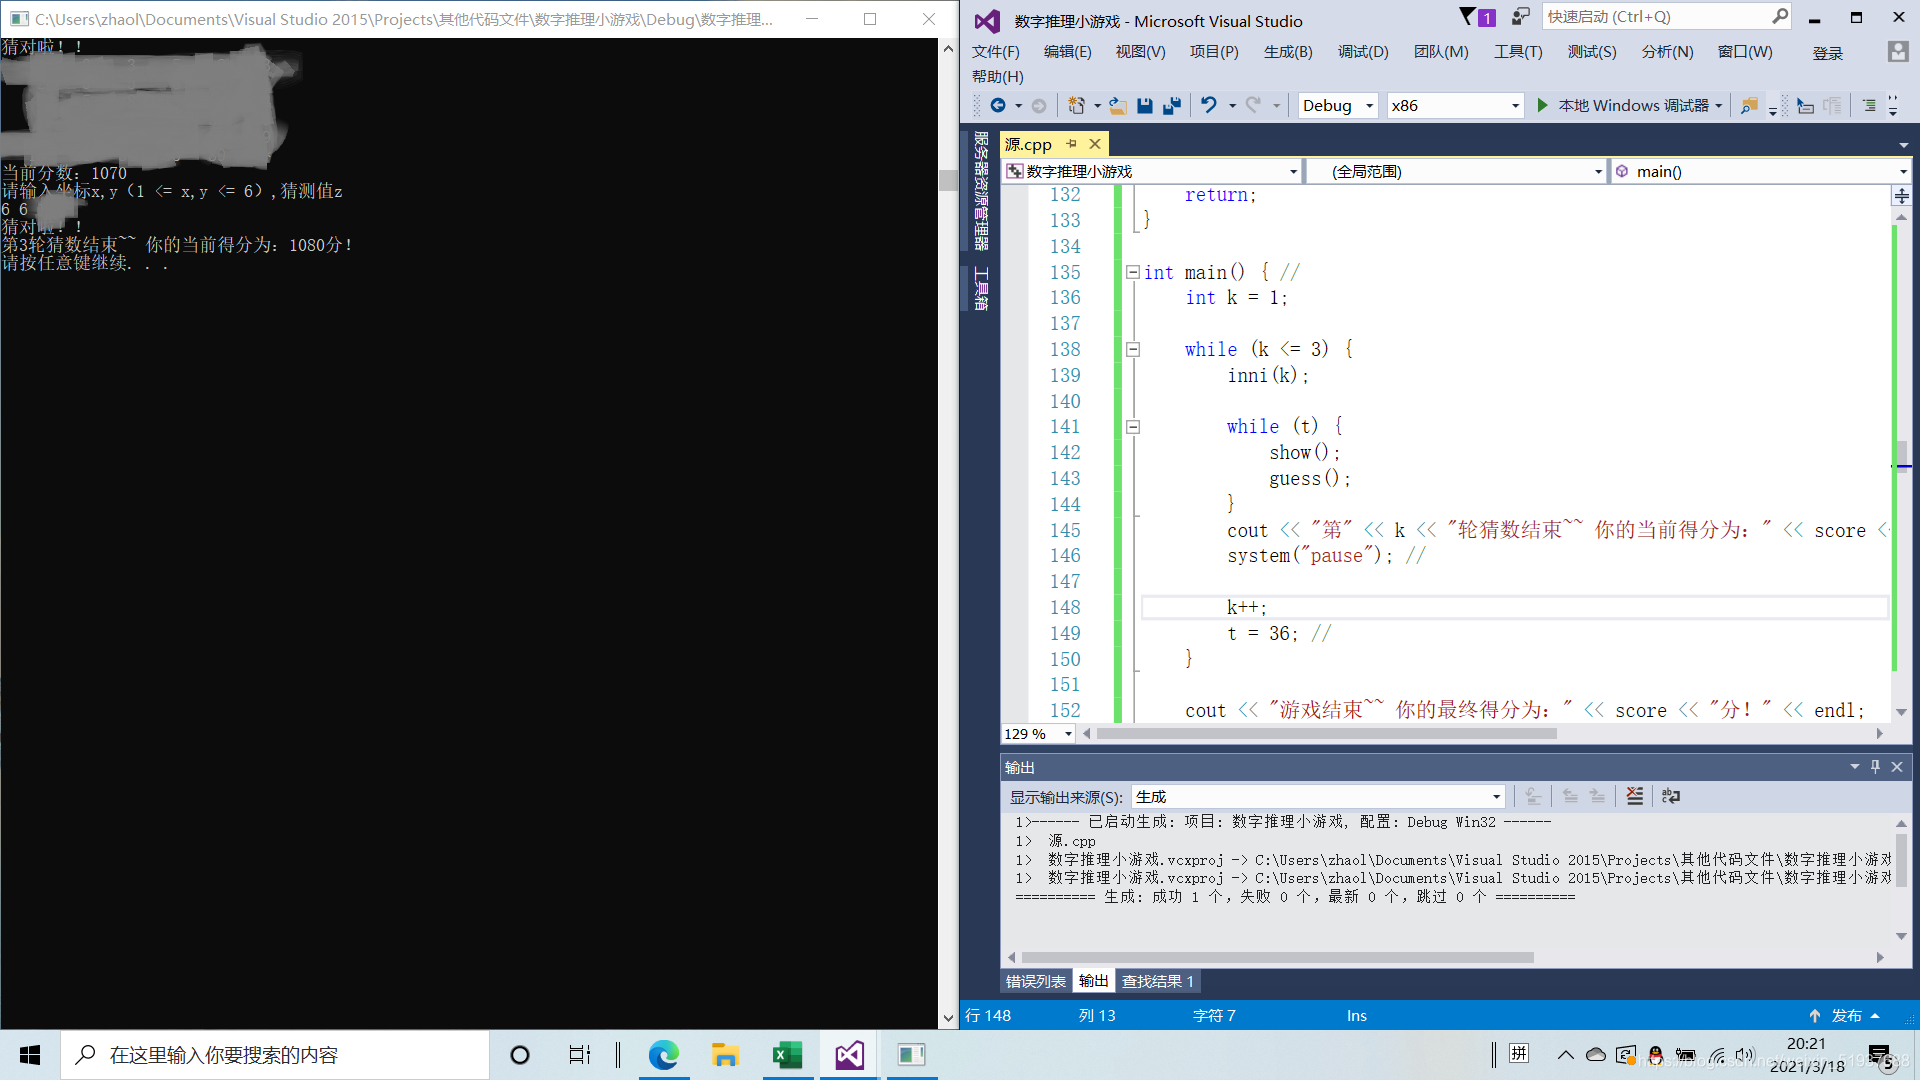The height and width of the screenshot is (1080, 1920).
Task: Switch to the 错误列表 tab
Action: tap(1035, 981)
